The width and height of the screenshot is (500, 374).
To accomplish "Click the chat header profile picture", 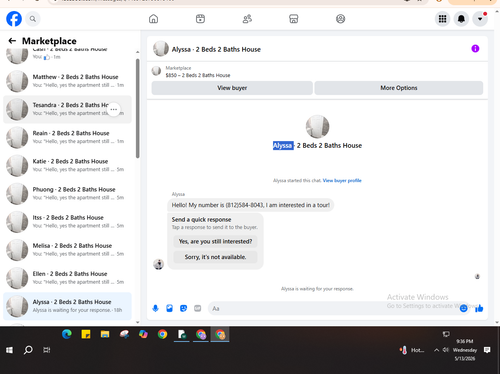I will pos(161,49).
